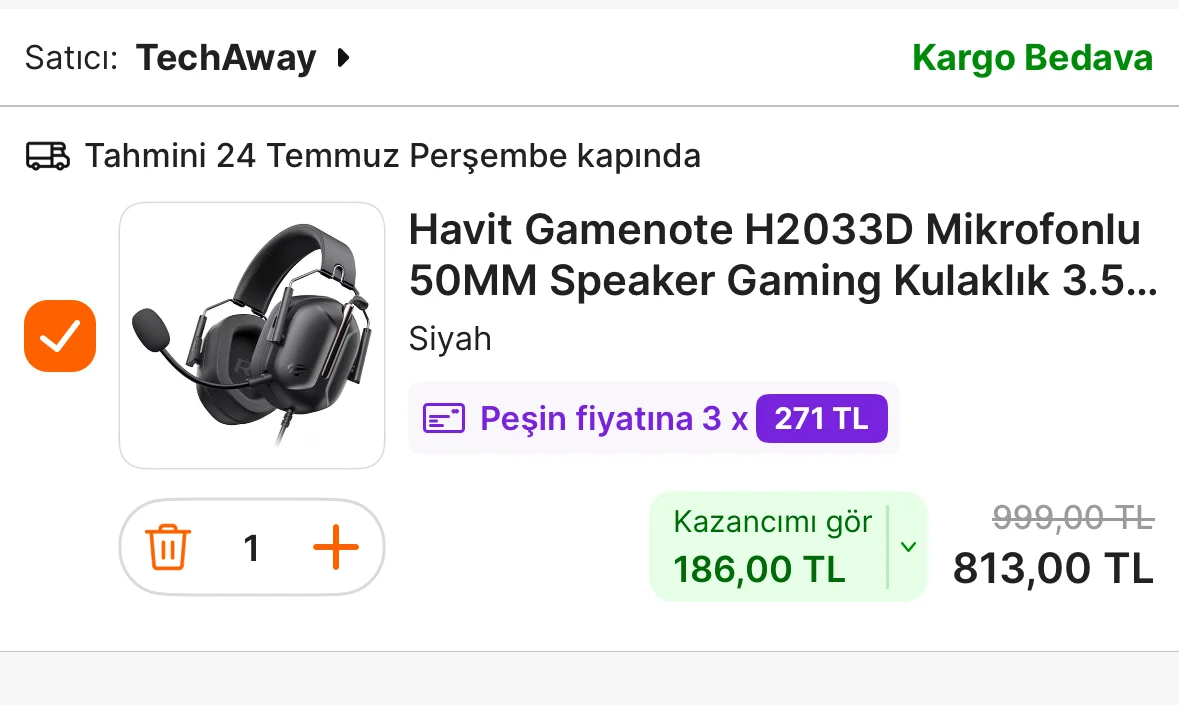Click the Siyah color variant text
This screenshot has height=712, width=1179.
click(450, 339)
